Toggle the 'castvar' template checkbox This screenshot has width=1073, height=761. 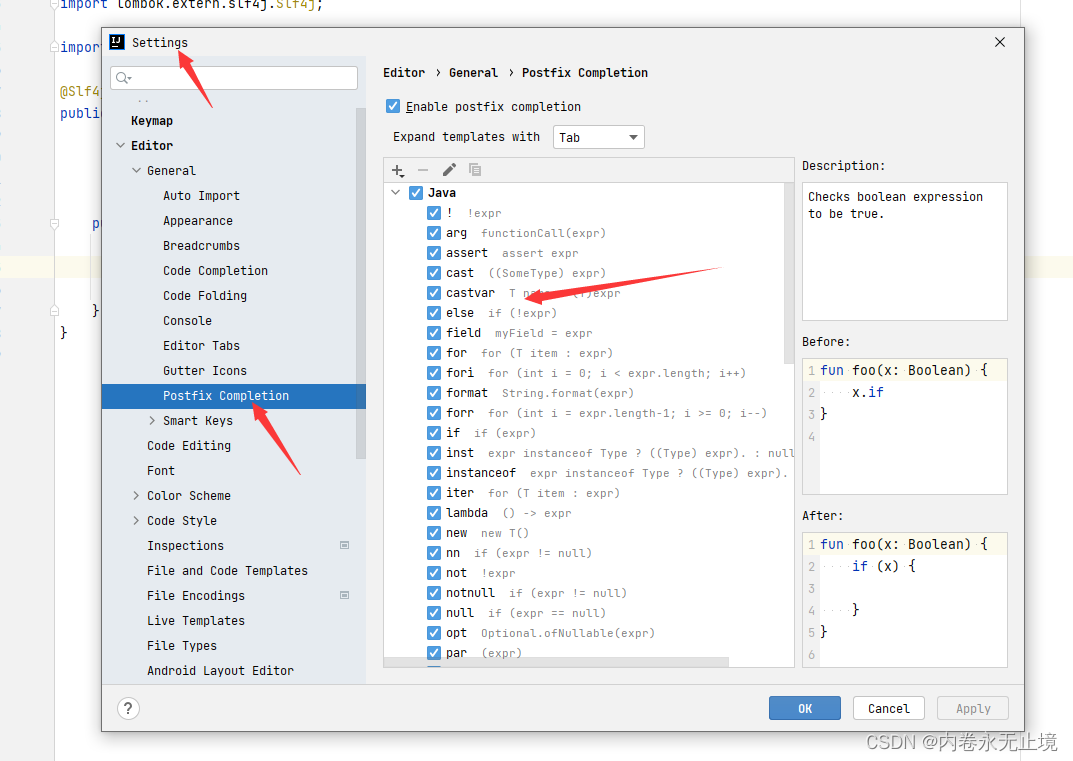pos(434,293)
